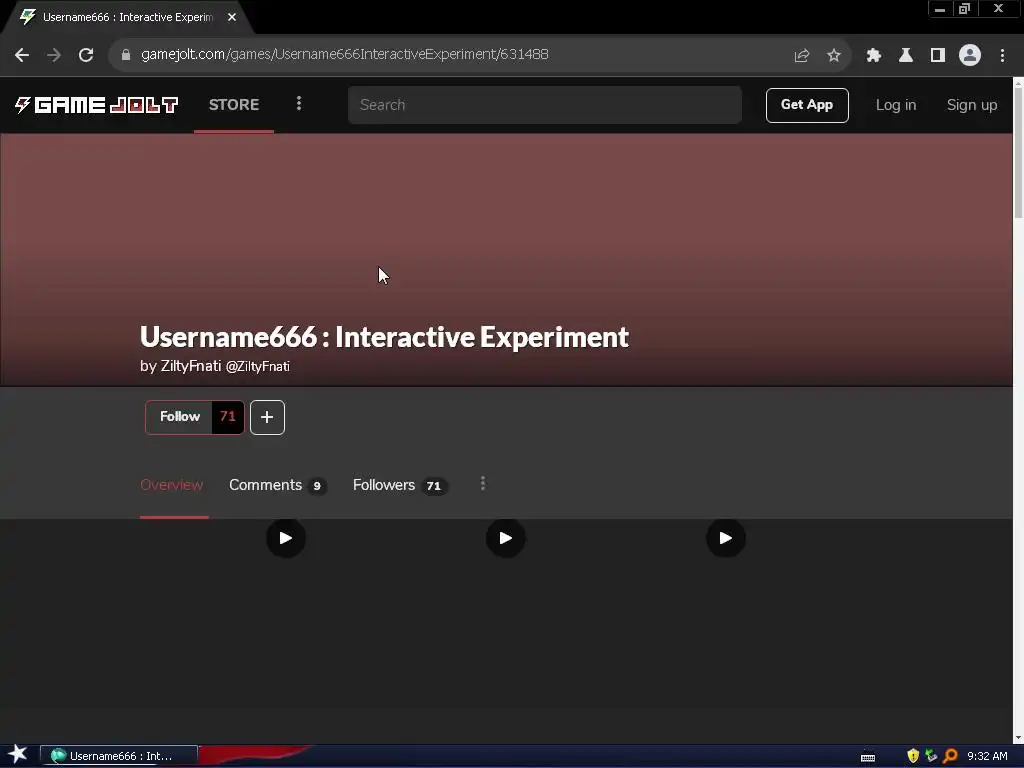Switch to the Followers tab
Screen dimensions: 1024x768
coord(400,485)
